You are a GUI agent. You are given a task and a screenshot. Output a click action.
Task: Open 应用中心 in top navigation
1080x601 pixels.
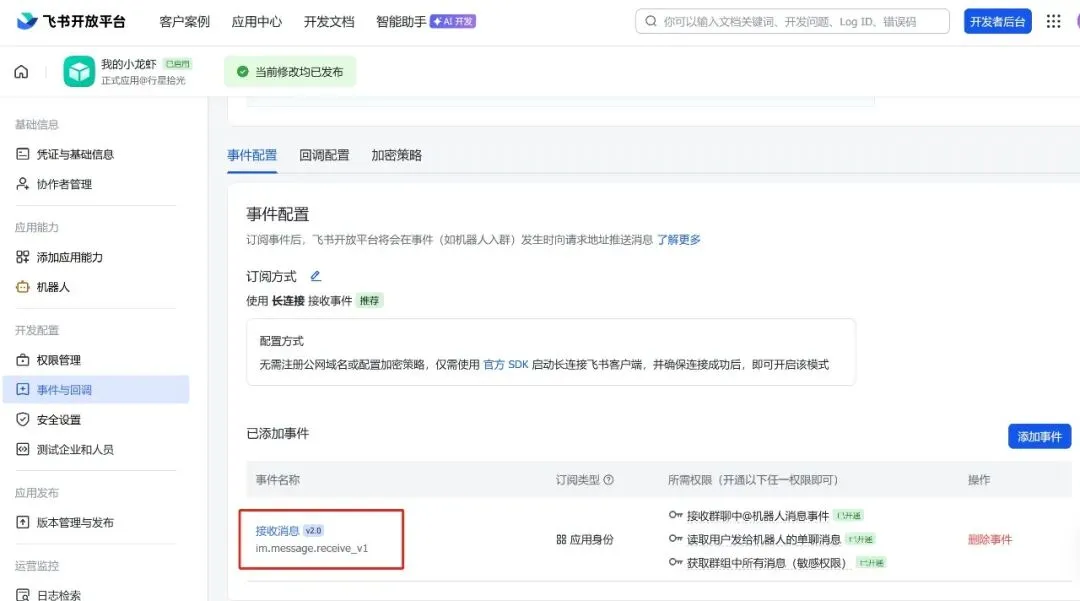coord(257,22)
